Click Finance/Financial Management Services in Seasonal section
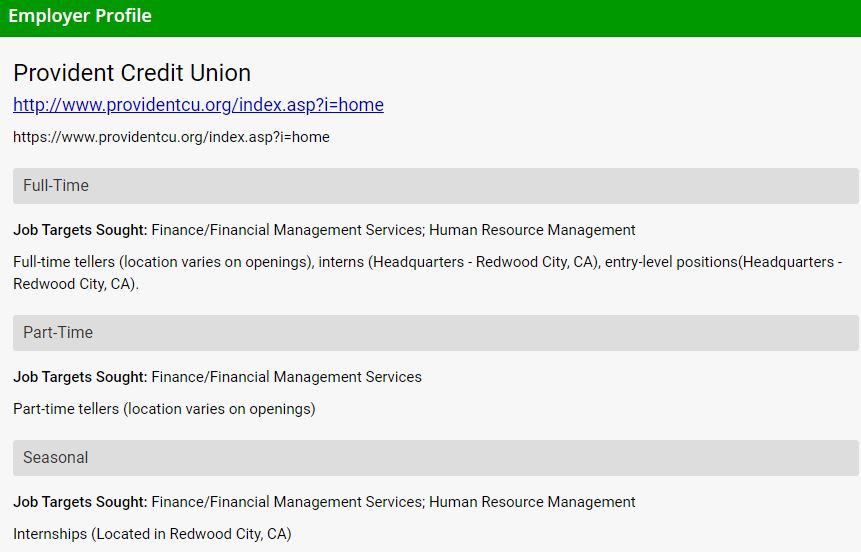This screenshot has height=552, width=861. pyautogui.click(x=286, y=502)
